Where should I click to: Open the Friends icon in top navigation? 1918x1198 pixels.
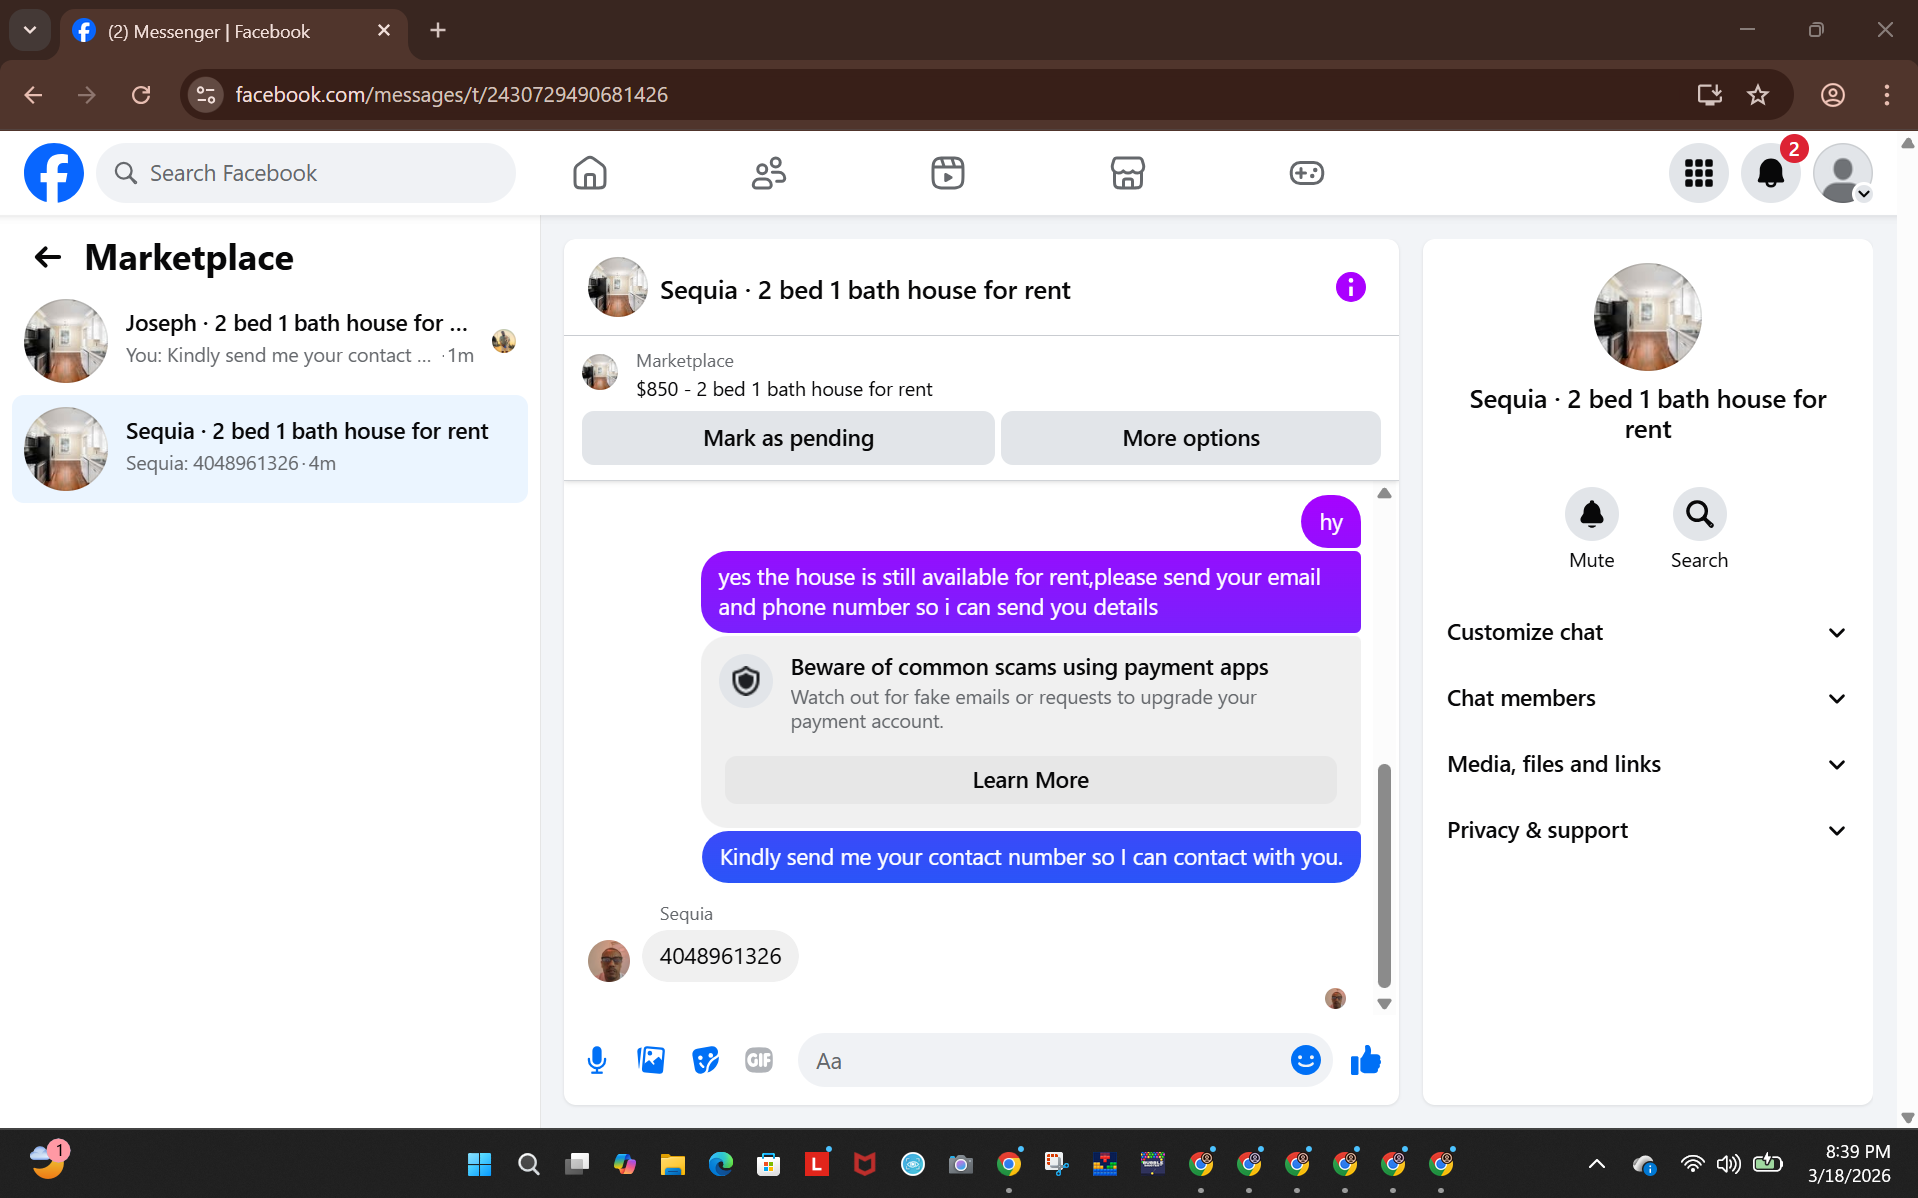click(x=769, y=173)
